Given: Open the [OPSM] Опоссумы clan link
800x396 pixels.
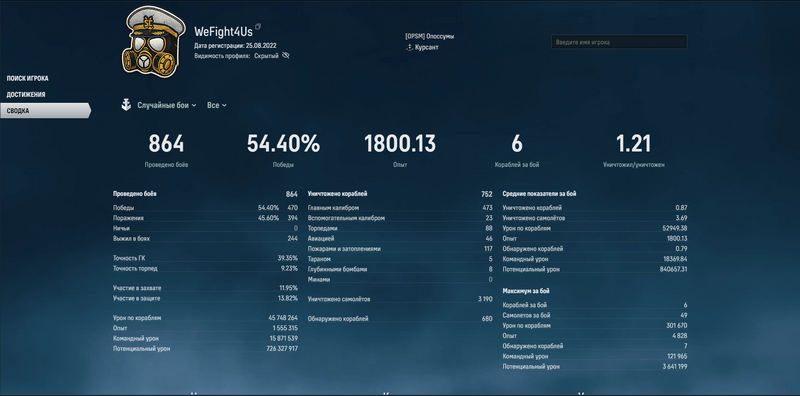Looking at the screenshot, I should [x=430, y=36].
